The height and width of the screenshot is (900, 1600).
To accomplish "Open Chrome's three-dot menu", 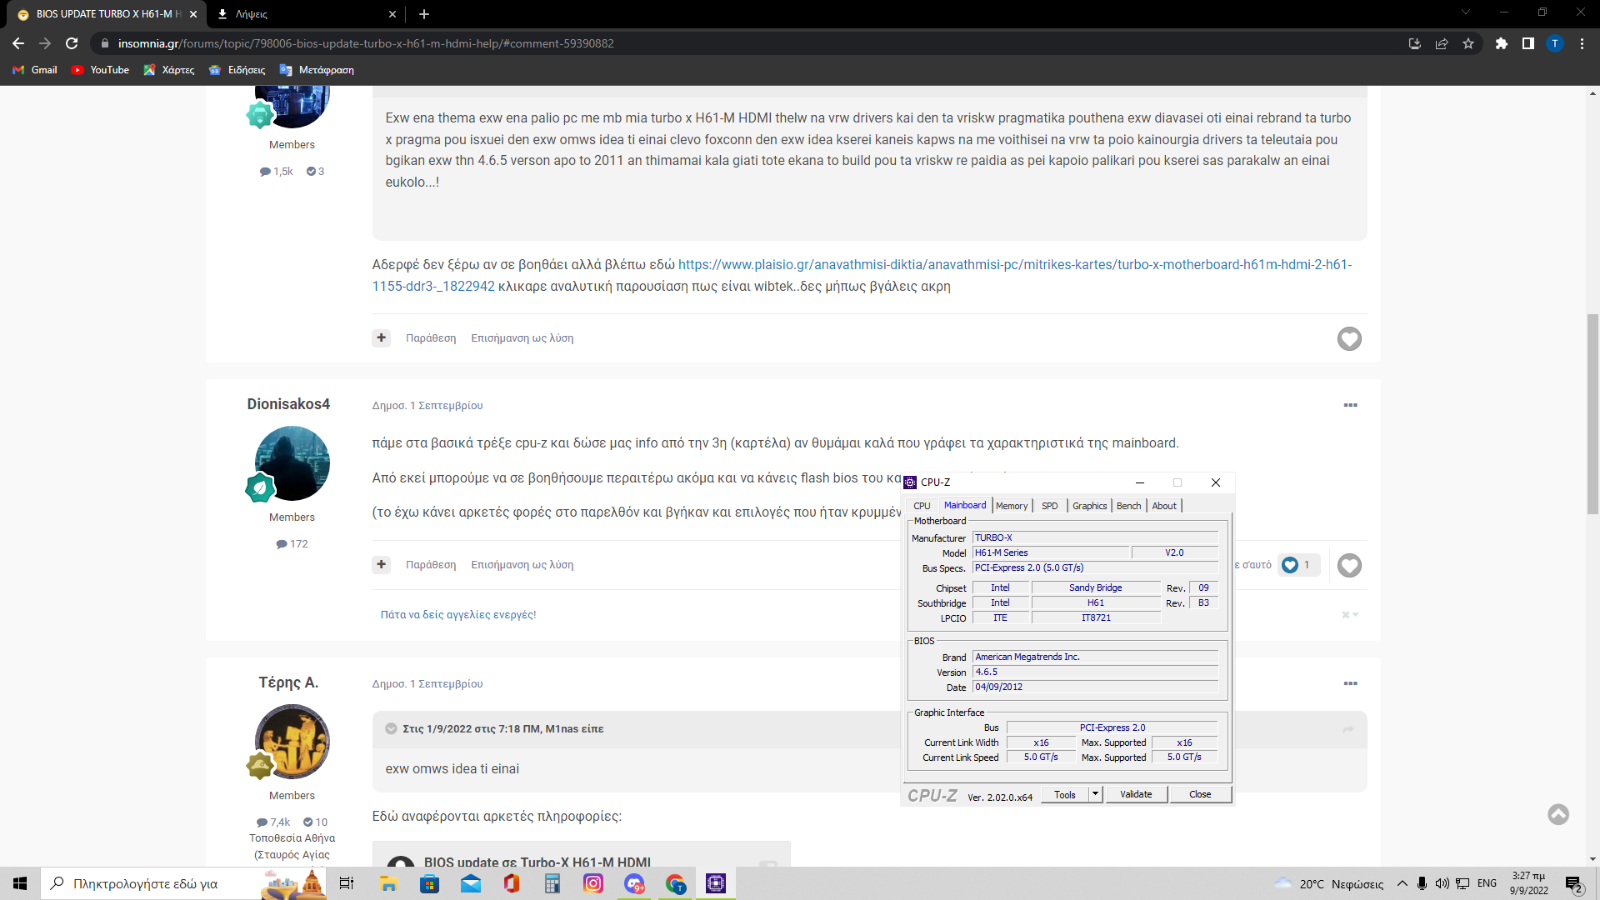I will (x=1582, y=43).
